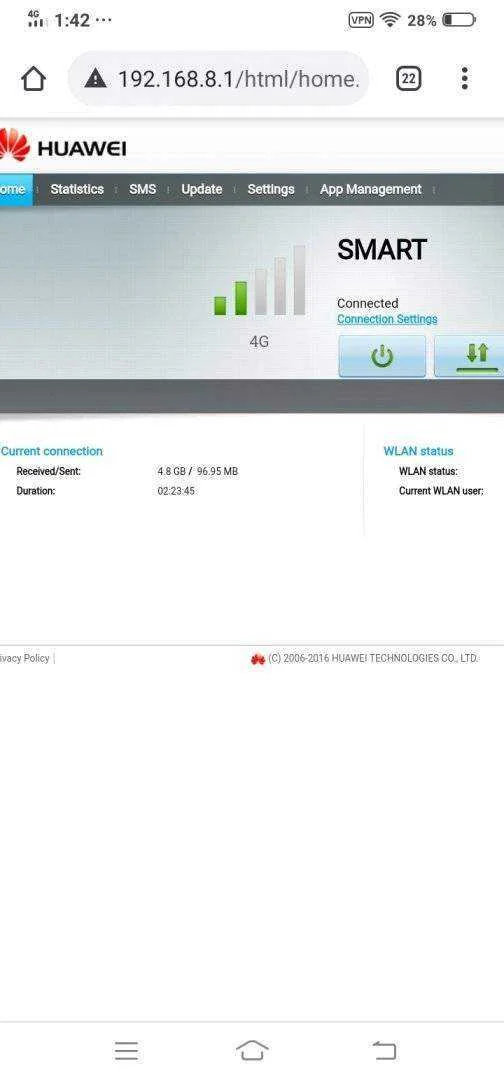
Task: Tap the 1:42 clock in status bar
Action: [72, 20]
